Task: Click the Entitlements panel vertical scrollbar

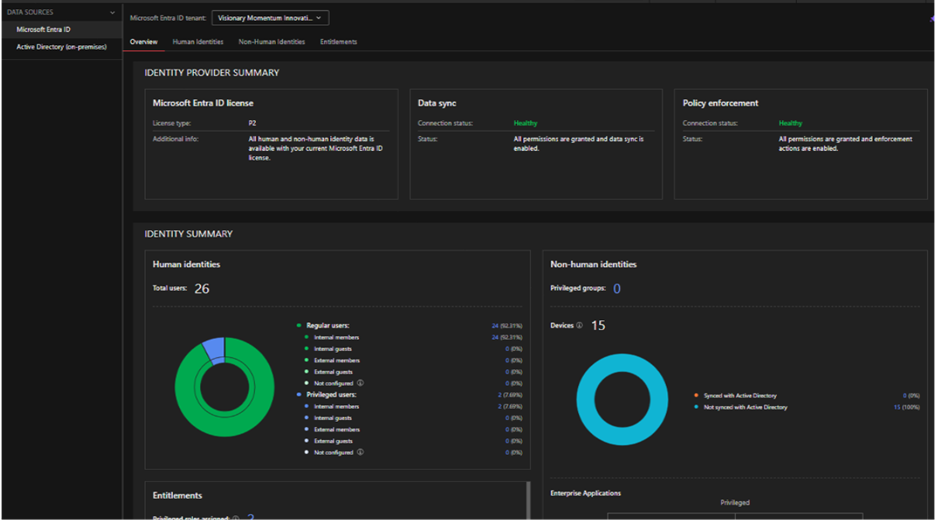Action: point(528,500)
